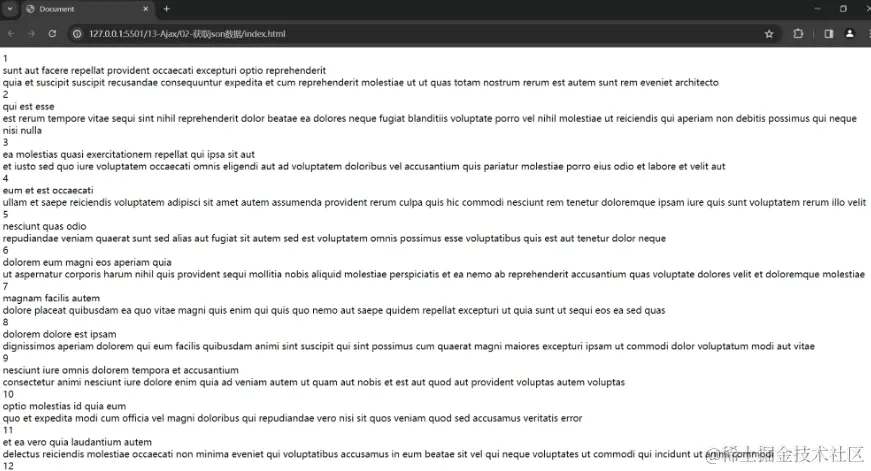Screen dimensions: 871x471
Task: Click line starting 'et iusto sed quo iure'
Action: point(364,167)
